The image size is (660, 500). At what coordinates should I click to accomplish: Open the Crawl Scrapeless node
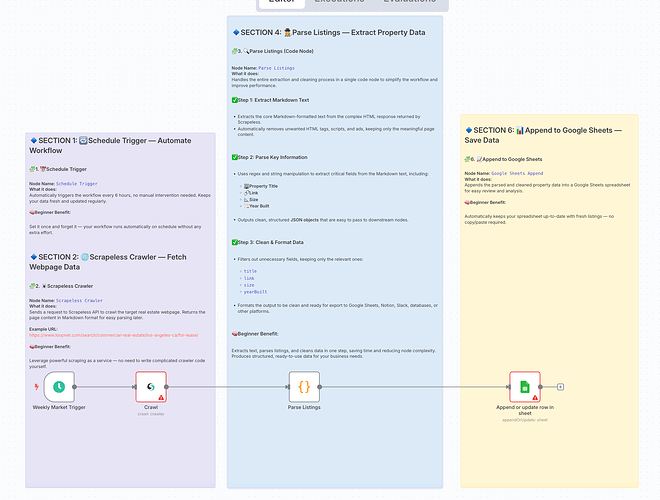151,387
